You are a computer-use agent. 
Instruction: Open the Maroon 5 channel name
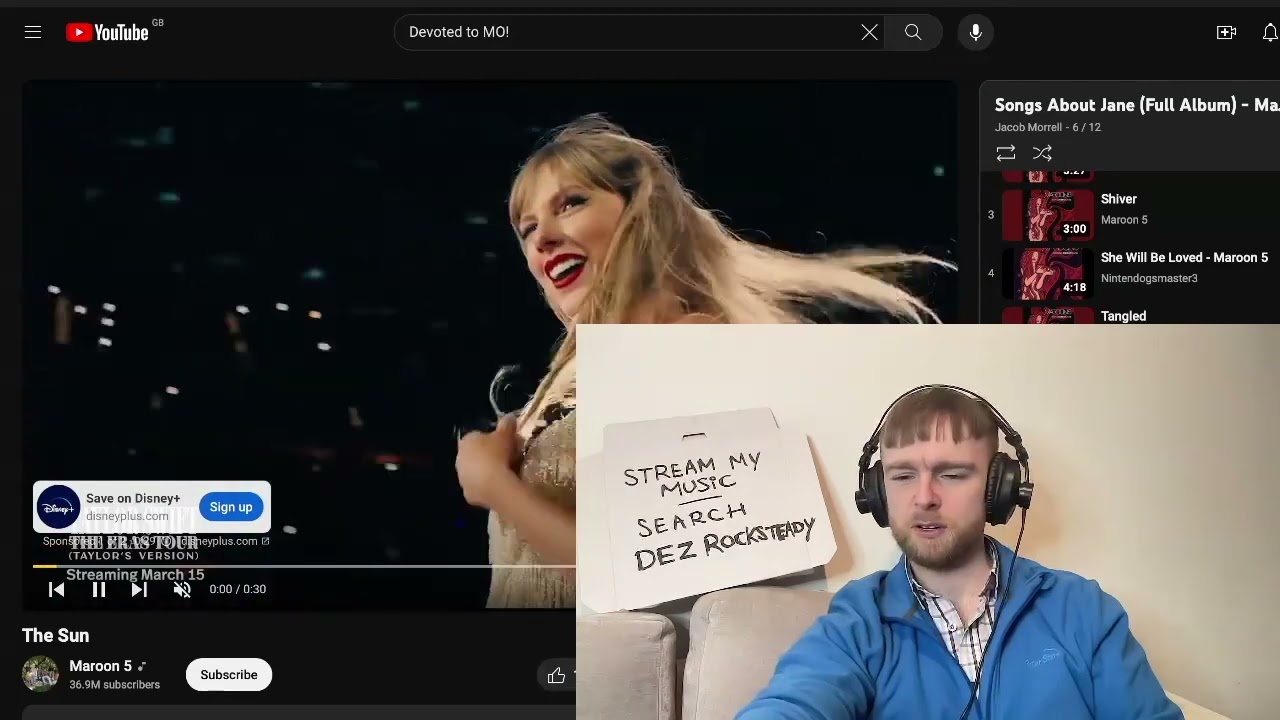point(100,666)
